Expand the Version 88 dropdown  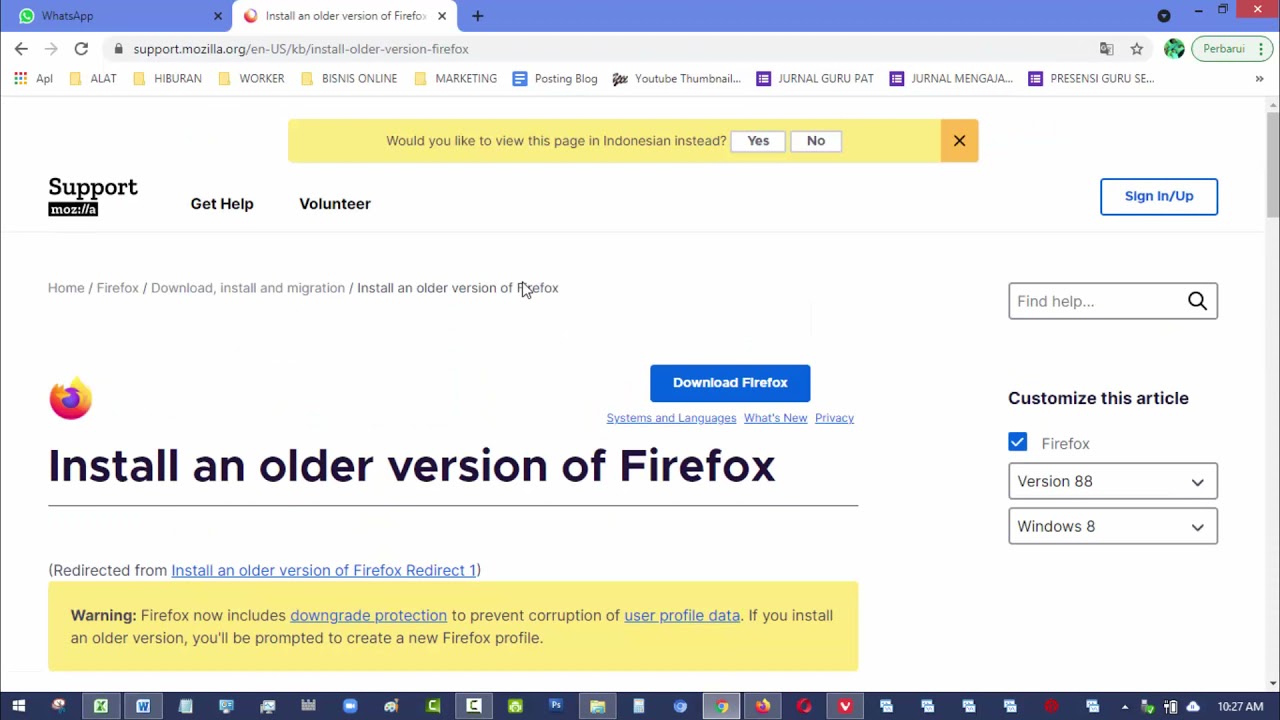point(1112,481)
